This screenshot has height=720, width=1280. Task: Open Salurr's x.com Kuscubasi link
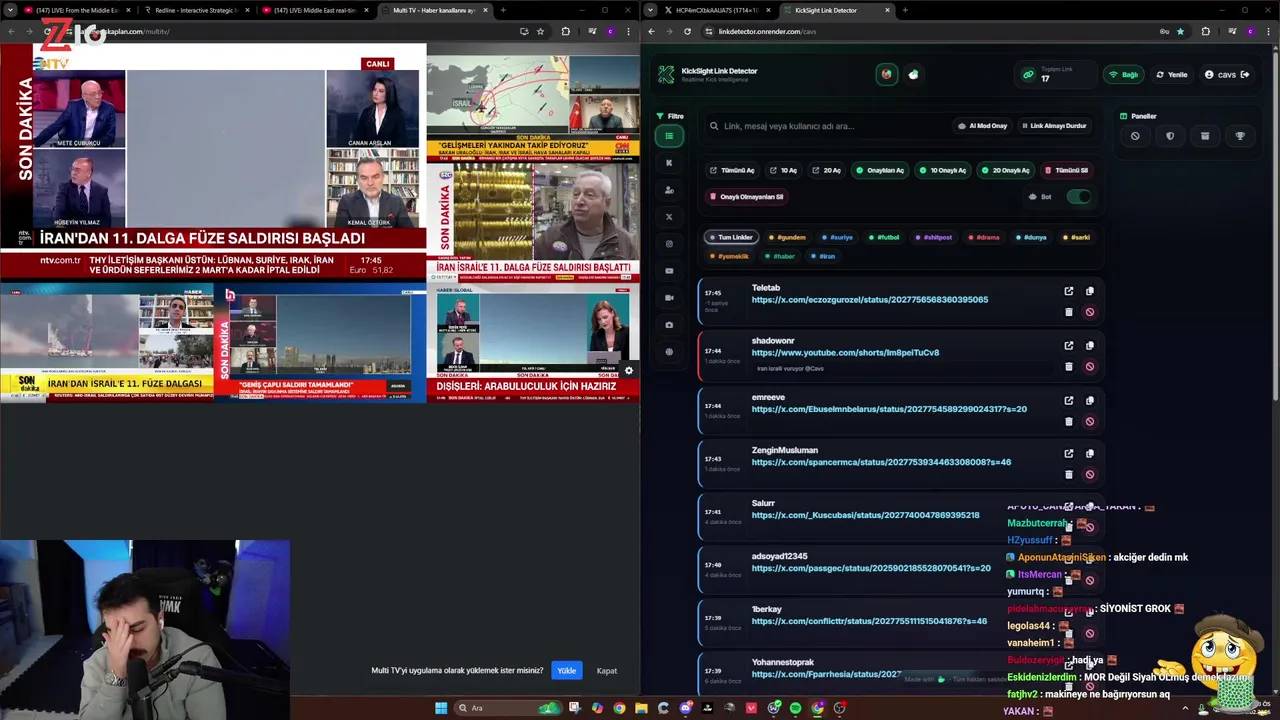tap(865, 515)
